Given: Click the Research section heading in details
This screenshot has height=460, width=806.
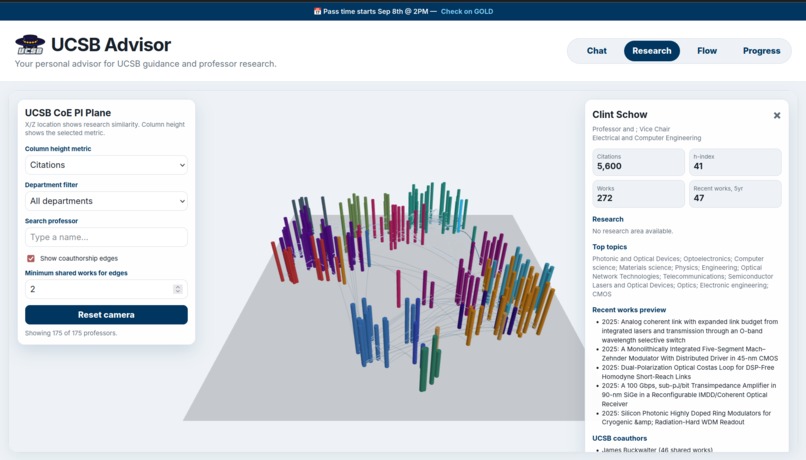Looking at the screenshot, I should (x=608, y=219).
